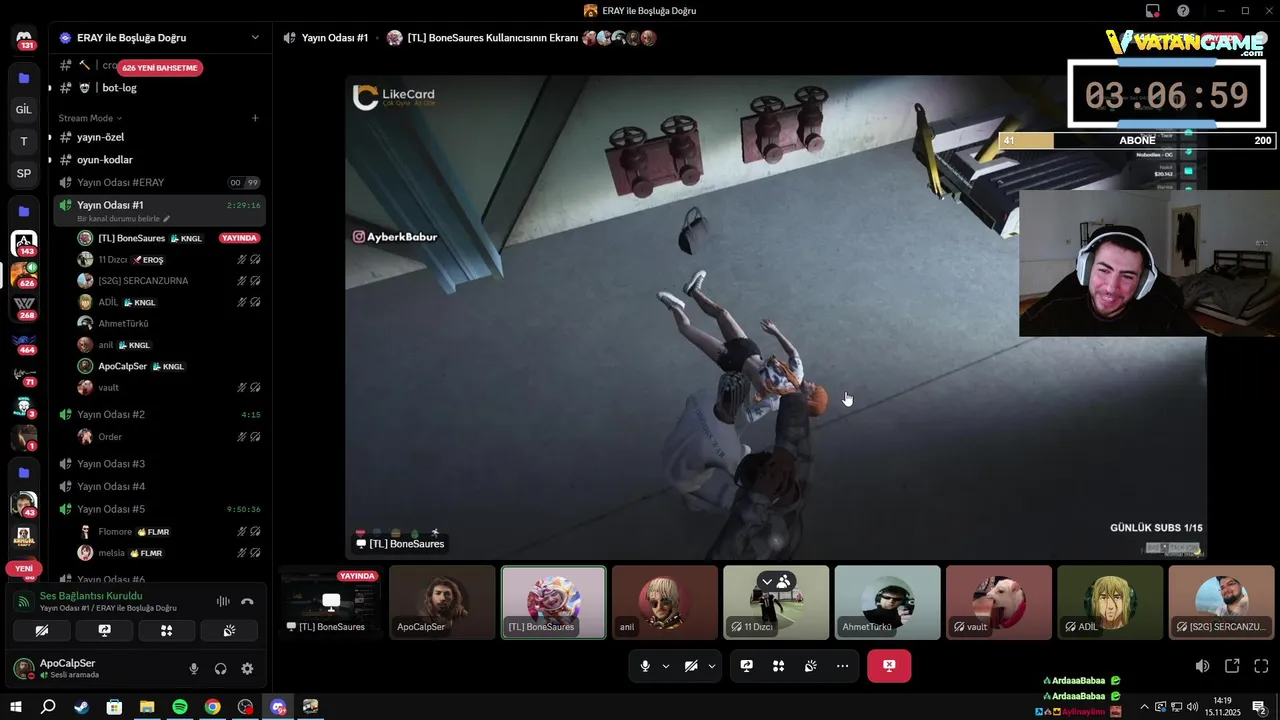Toggle microphone mute in user panel
The height and width of the screenshot is (720, 1280).
coord(194,669)
